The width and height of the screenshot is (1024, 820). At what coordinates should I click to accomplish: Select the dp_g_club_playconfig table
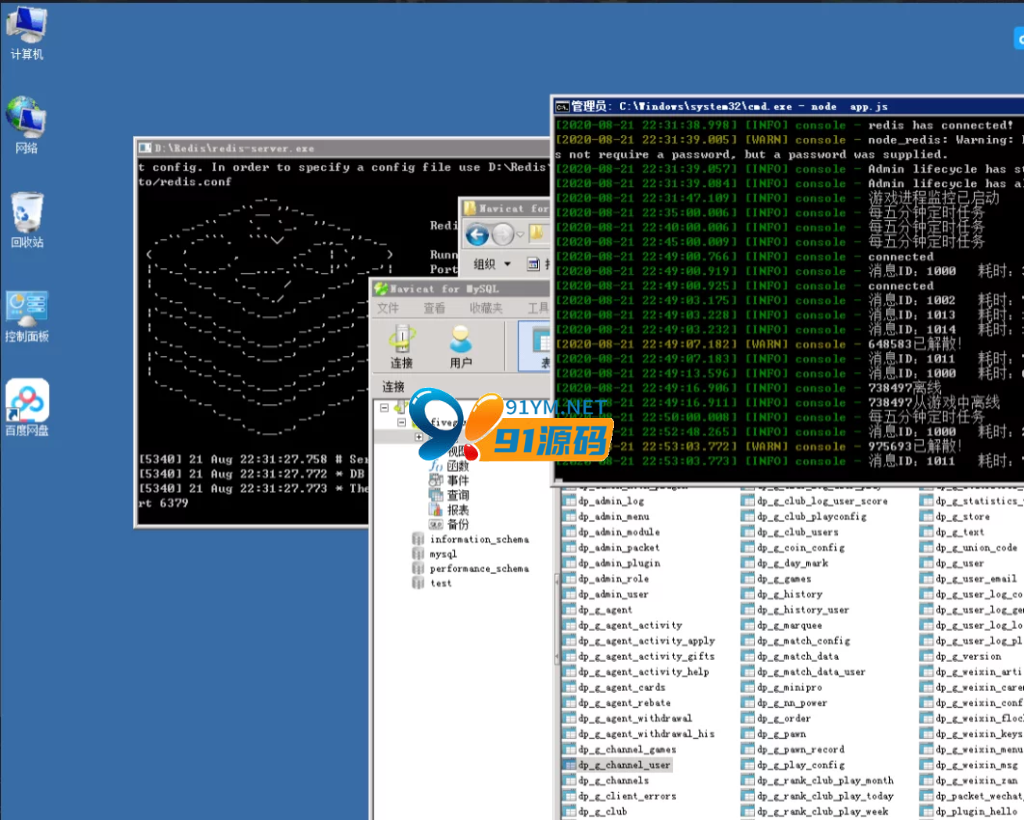tap(811, 516)
